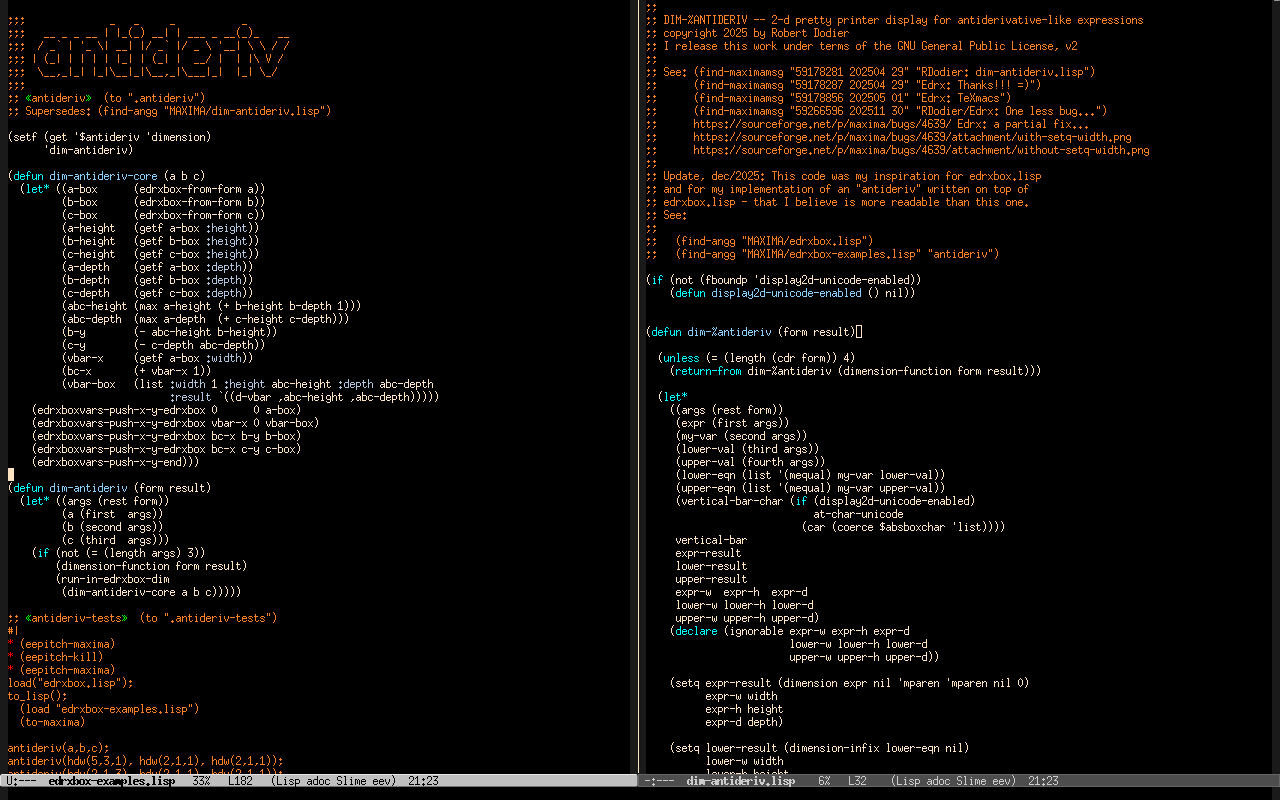Click the U: coding system indicator in left mode line
The image size is (1280, 800).
pos(12,781)
